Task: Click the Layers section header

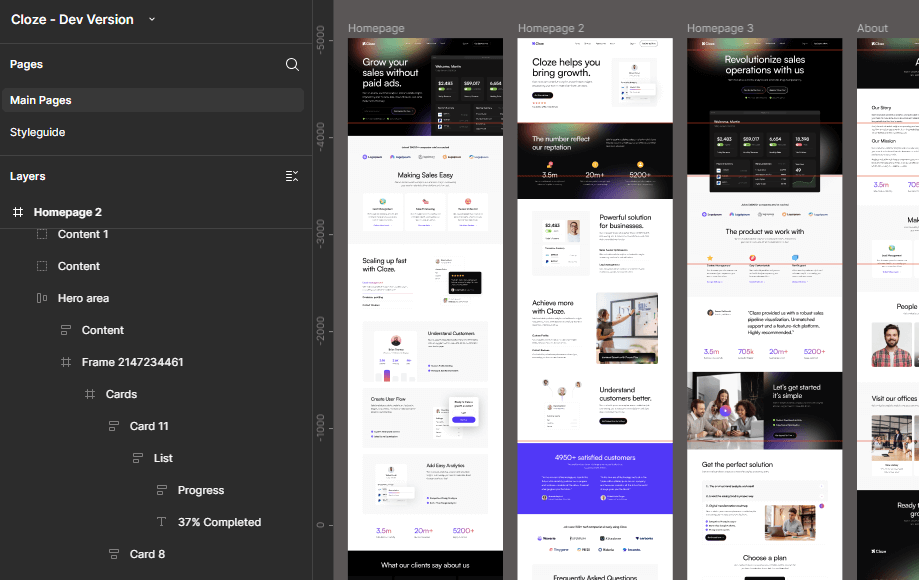Action: click(x=28, y=176)
